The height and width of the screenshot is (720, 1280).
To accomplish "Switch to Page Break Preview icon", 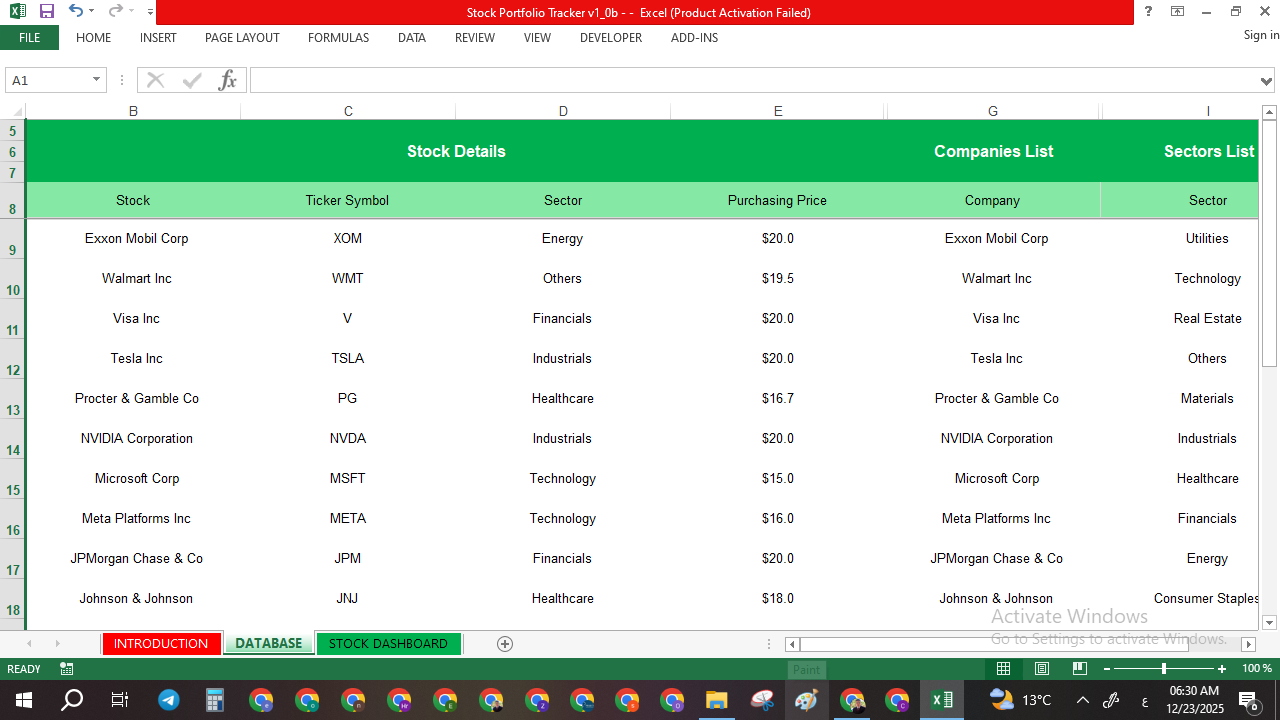I will [x=1079, y=668].
